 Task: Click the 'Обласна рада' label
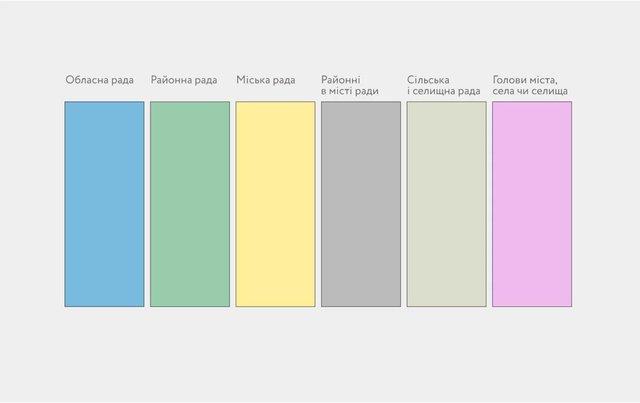100,80
